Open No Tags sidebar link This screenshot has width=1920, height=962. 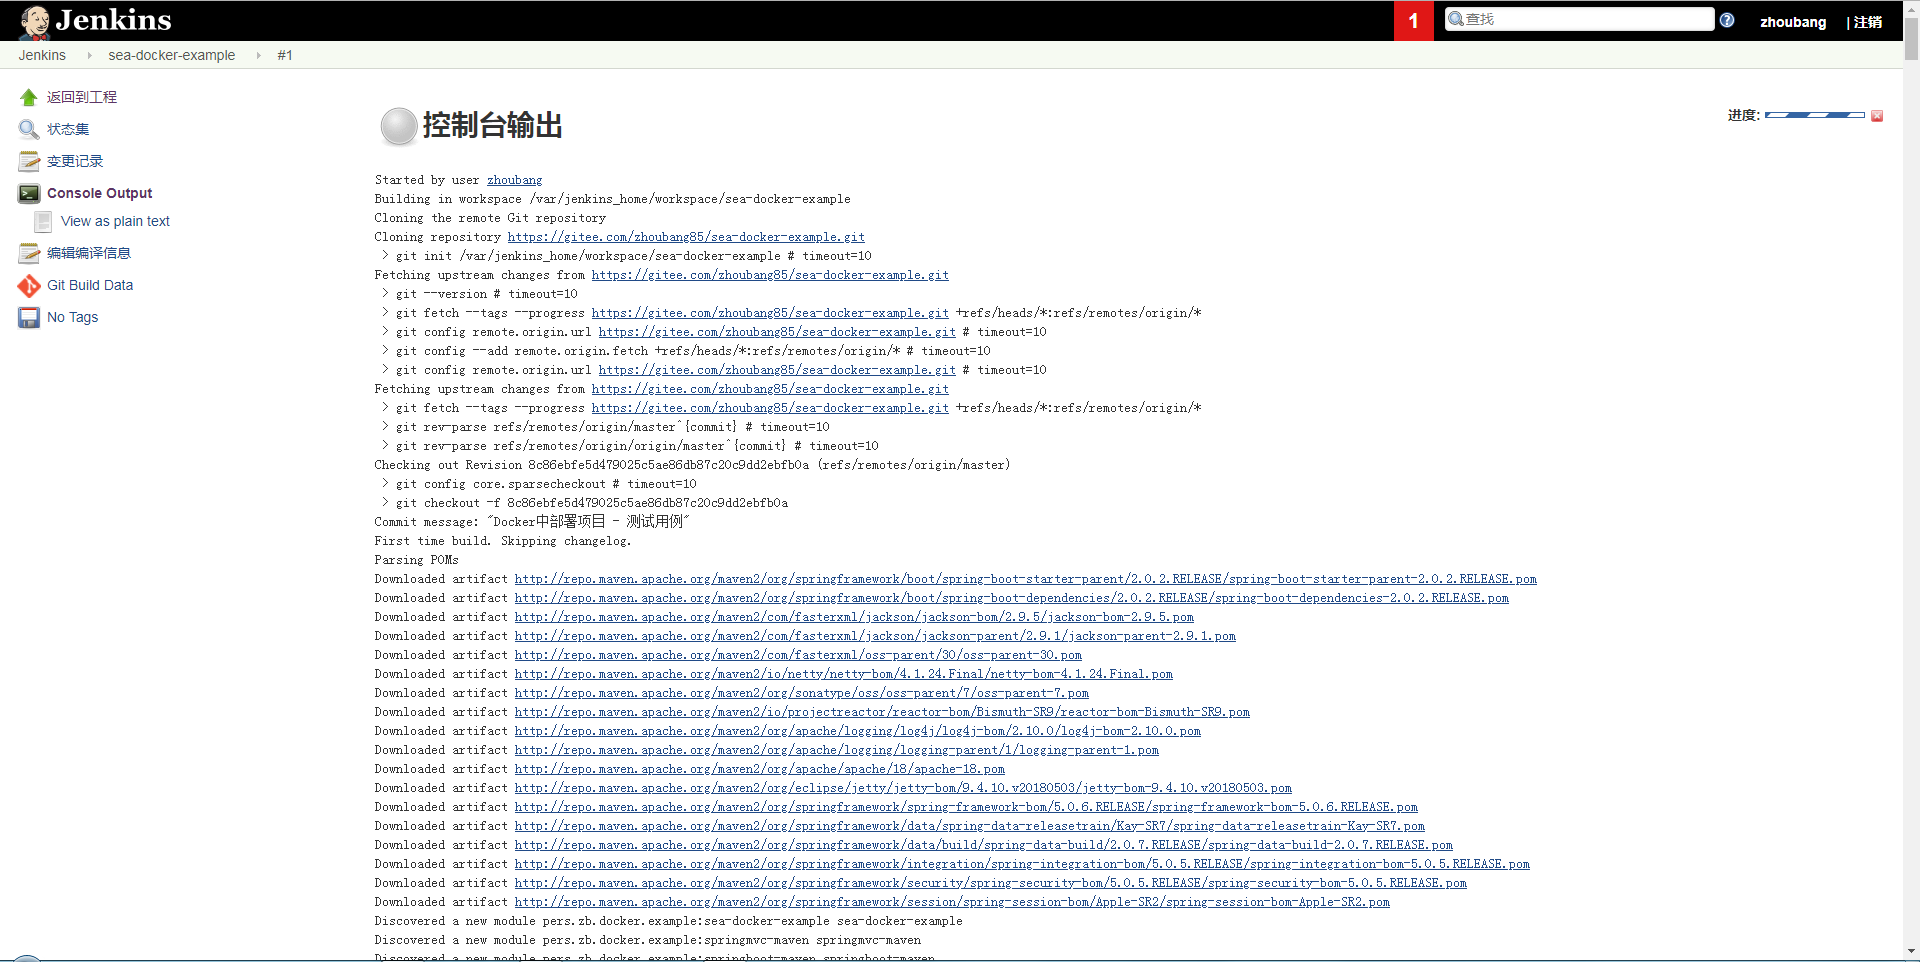[73, 317]
